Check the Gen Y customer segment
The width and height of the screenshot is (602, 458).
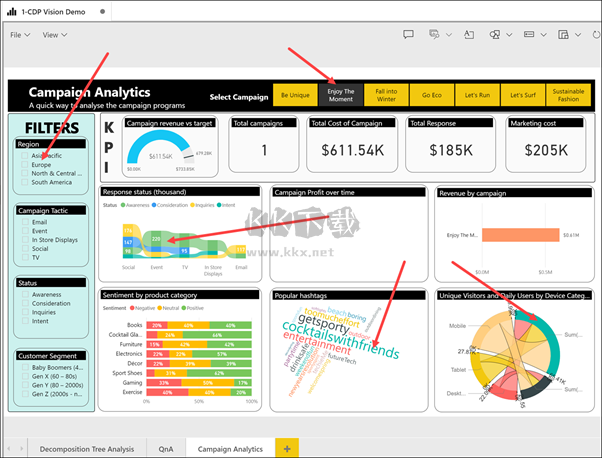25,385
